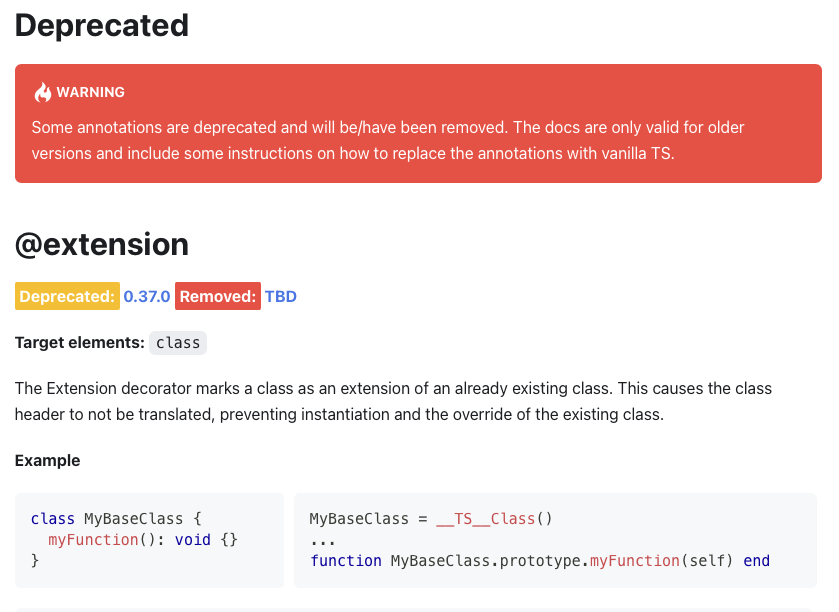Image resolution: width=839 pixels, height=612 pixels.
Task: Click the @extension section heading
Action: coord(102,244)
